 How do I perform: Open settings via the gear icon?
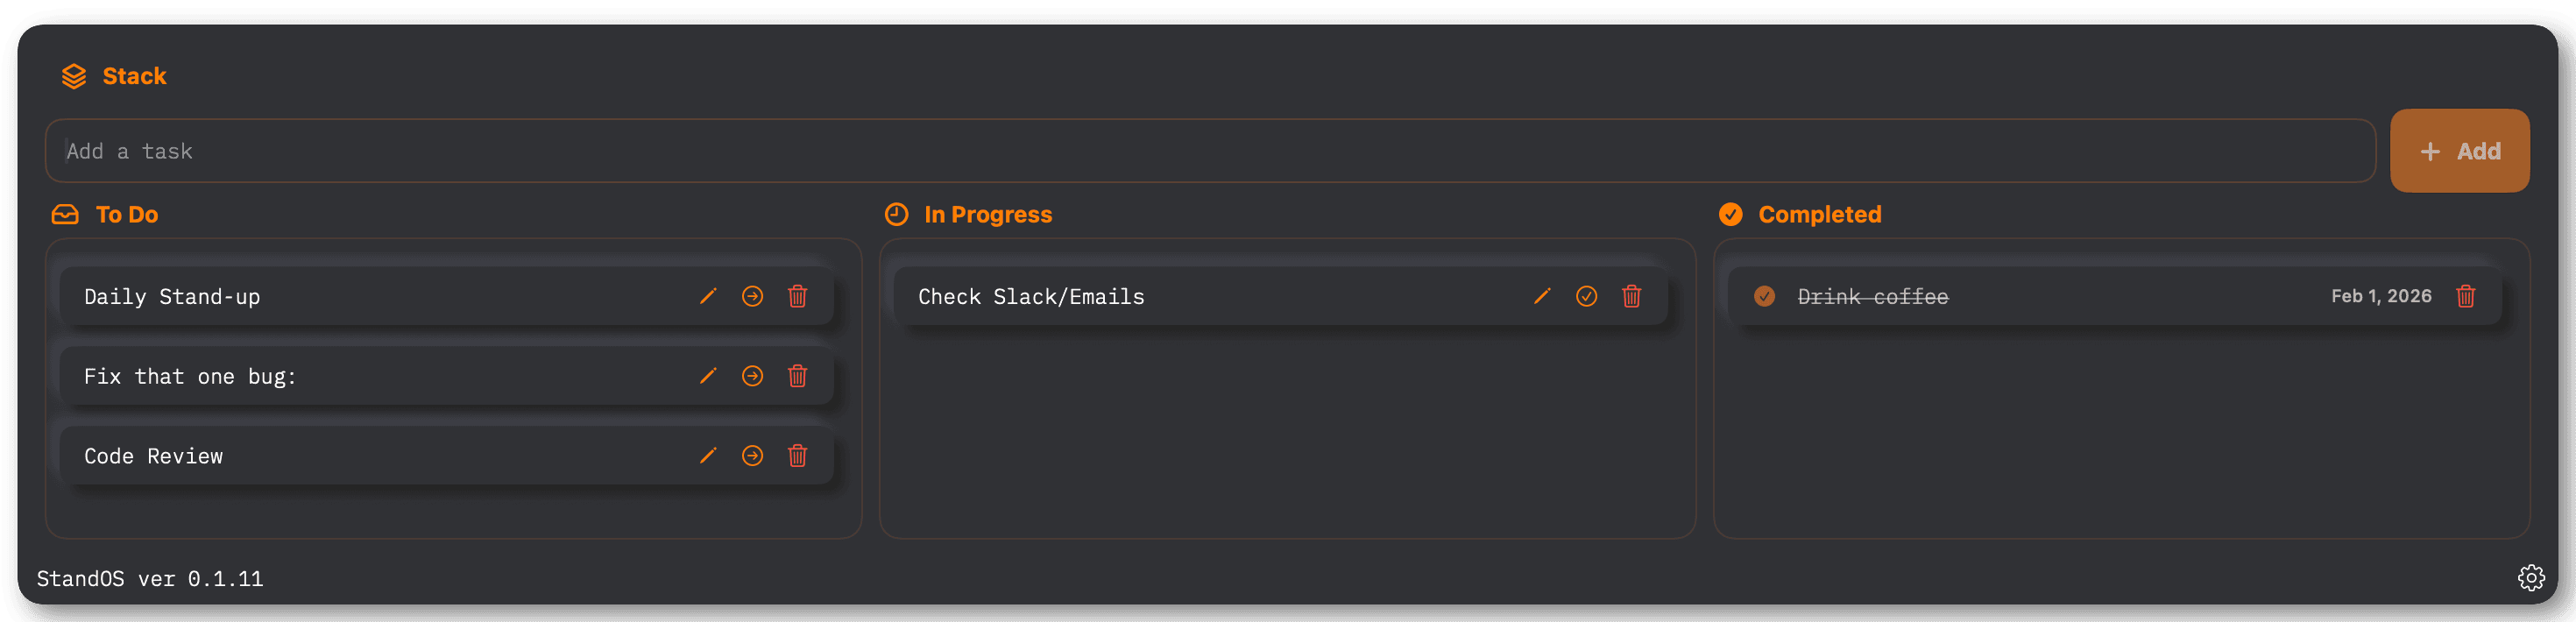2531,578
